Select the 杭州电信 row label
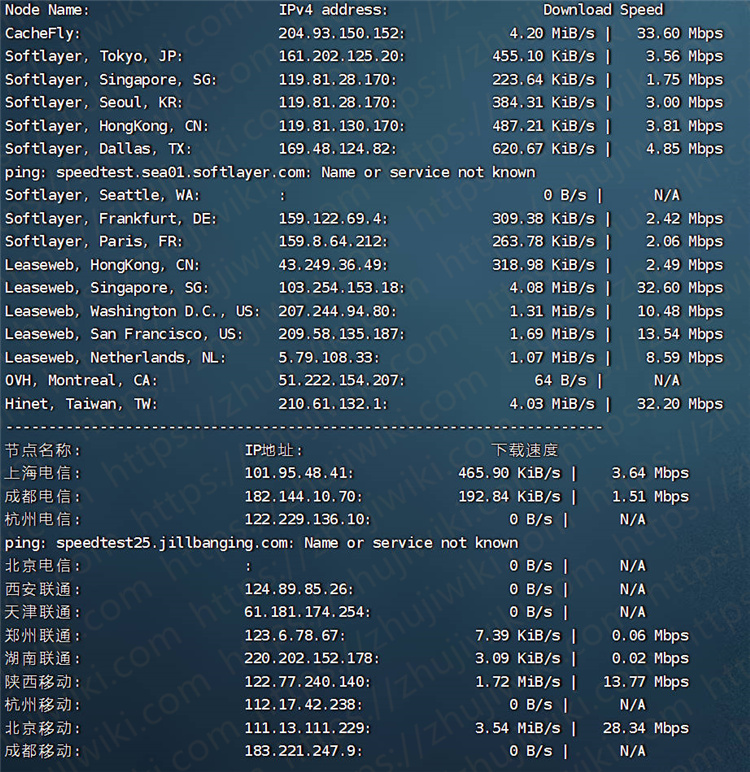750x772 pixels. tap(42, 519)
